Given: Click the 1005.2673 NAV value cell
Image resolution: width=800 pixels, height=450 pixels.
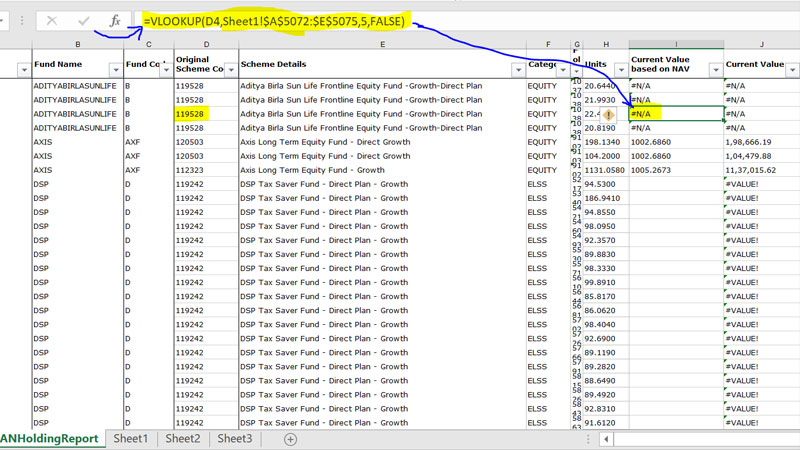Looking at the screenshot, I should pos(676,170).
